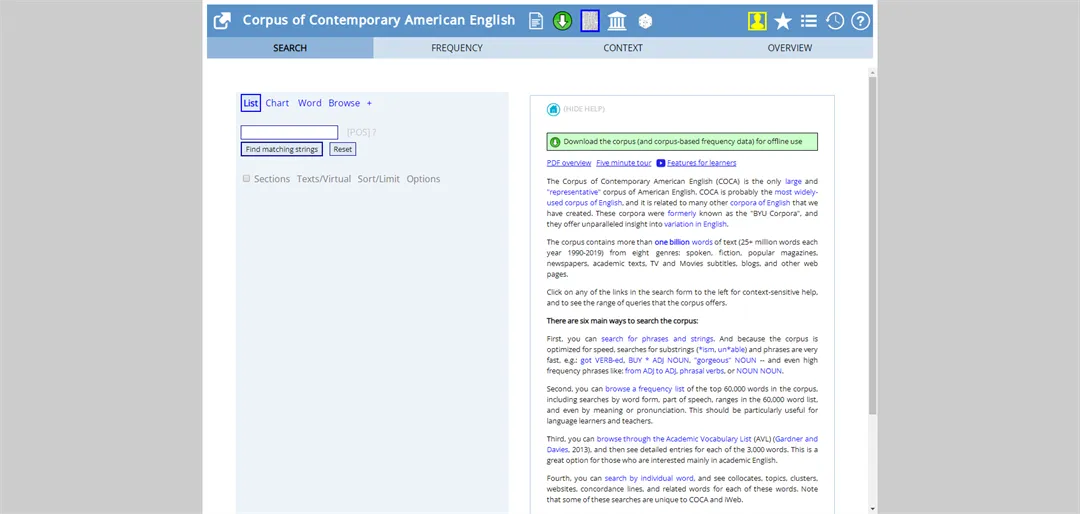Click the external link icon beside corpus title
Viewport: 1080px width, 514px height.
(222, 21)
